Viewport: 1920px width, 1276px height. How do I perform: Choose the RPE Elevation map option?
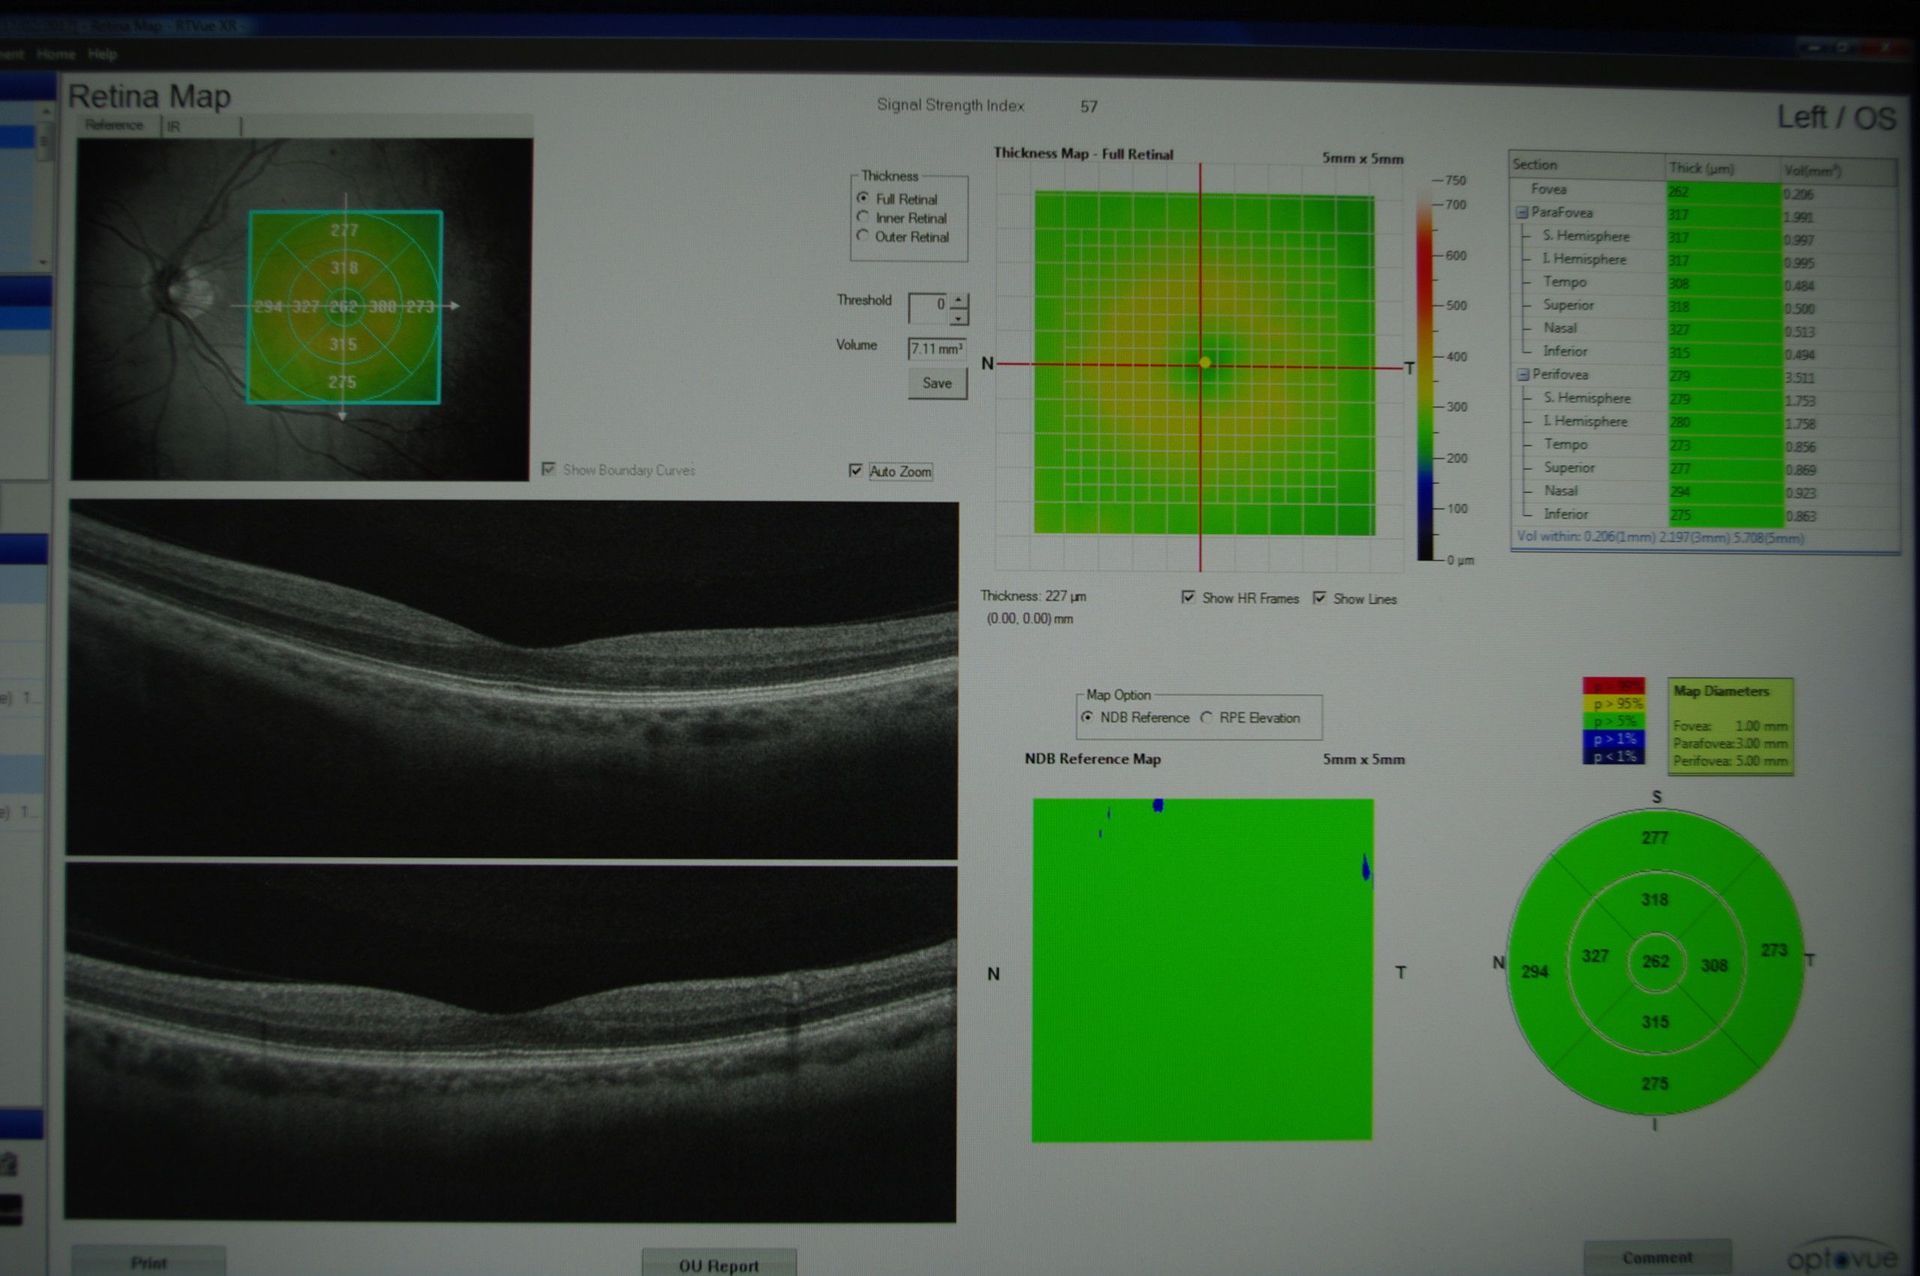[x=1207, y=718]
